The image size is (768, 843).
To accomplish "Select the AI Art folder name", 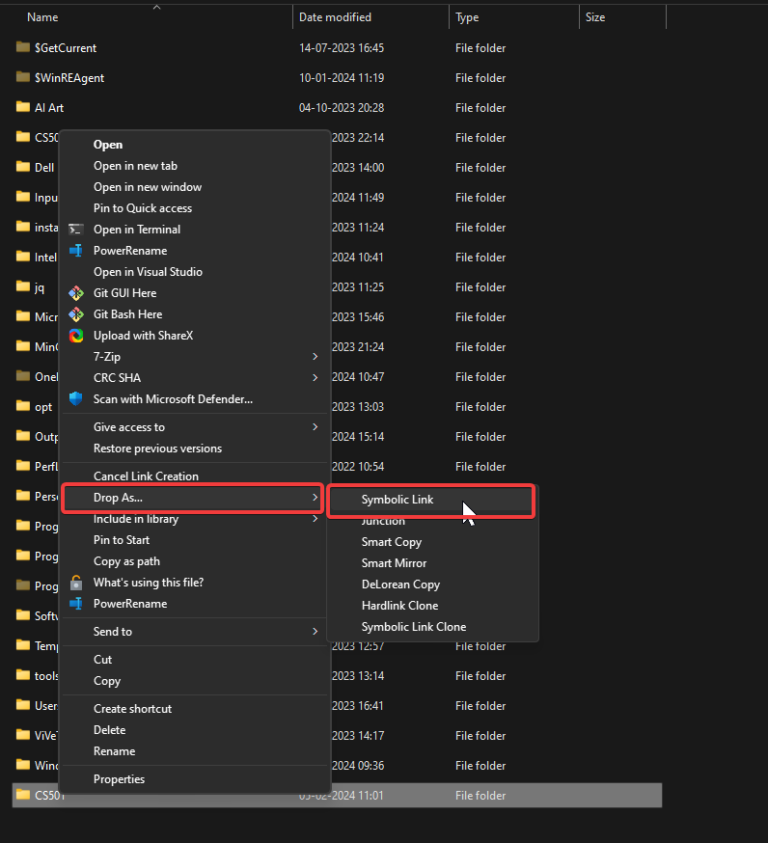I will point(49,108).
